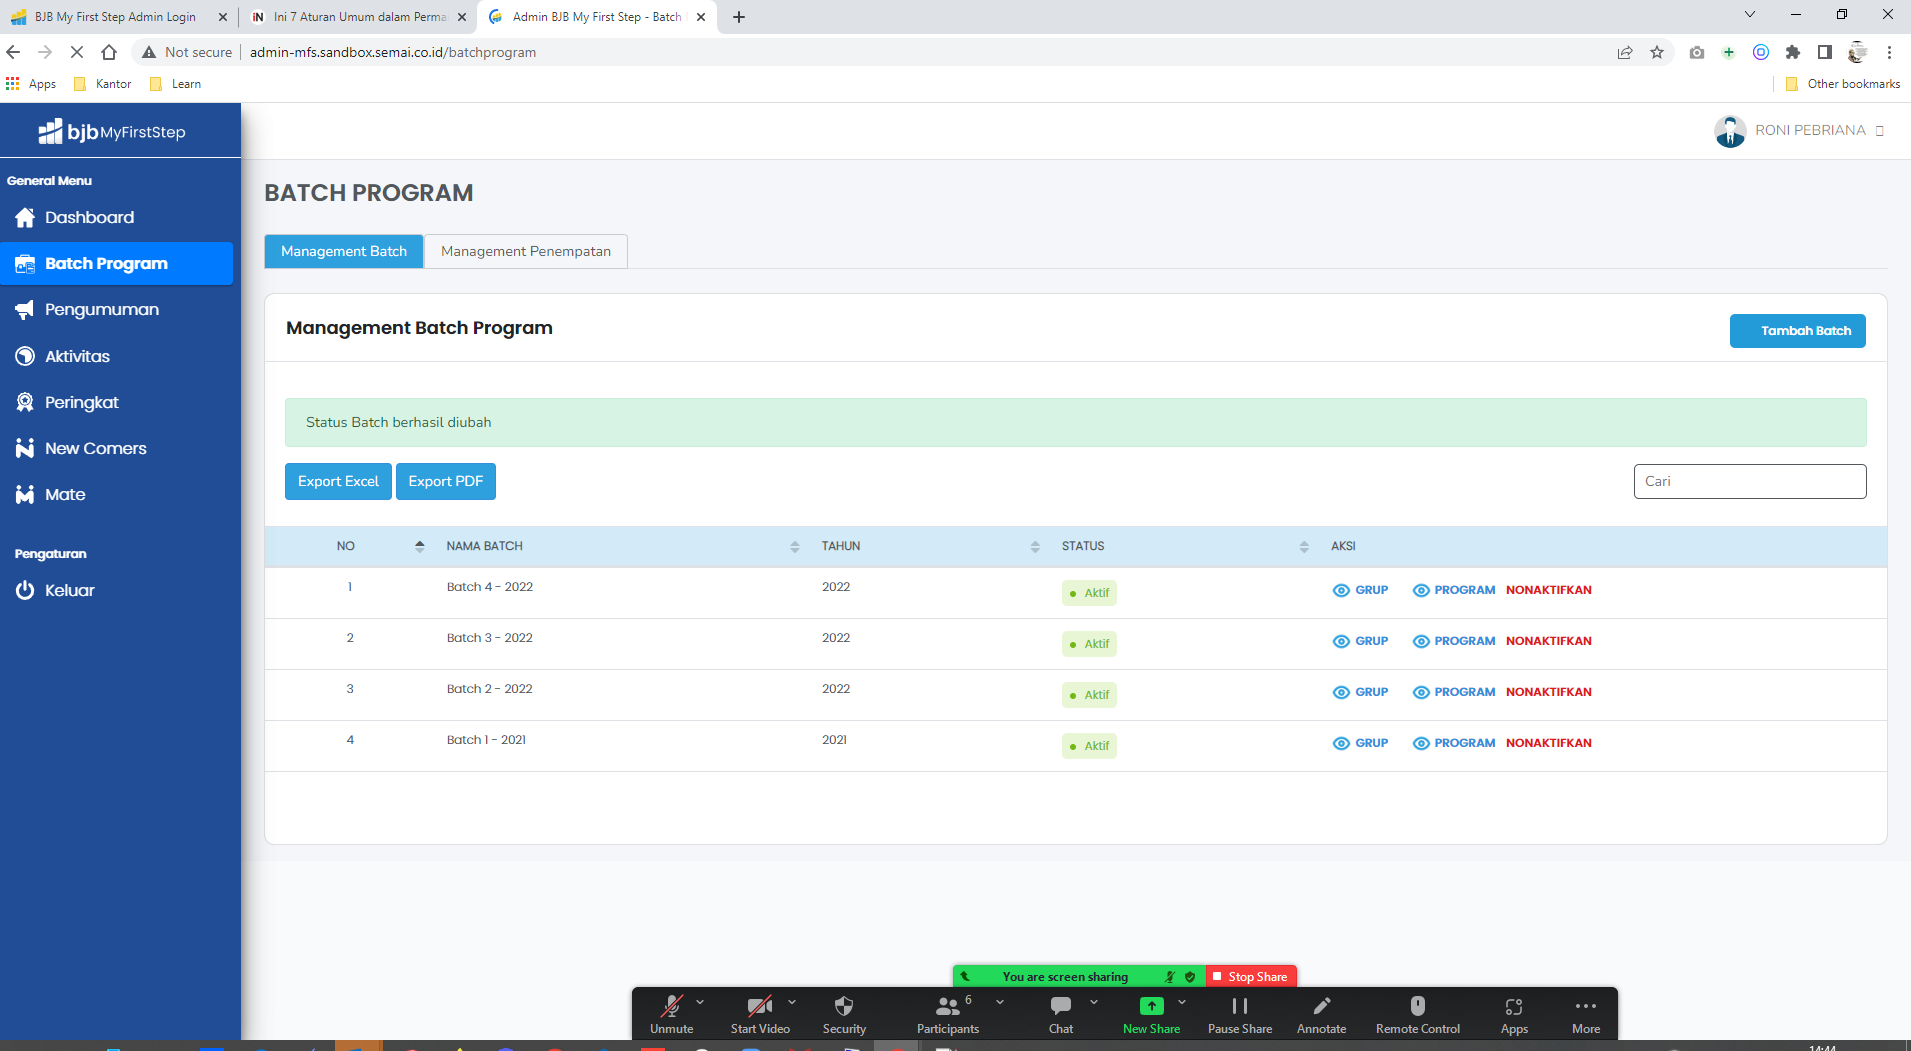Viewport: 1911px width, 1051px height.
Task: Click the user avatar picture
Action: click(x=1730, y=131)
